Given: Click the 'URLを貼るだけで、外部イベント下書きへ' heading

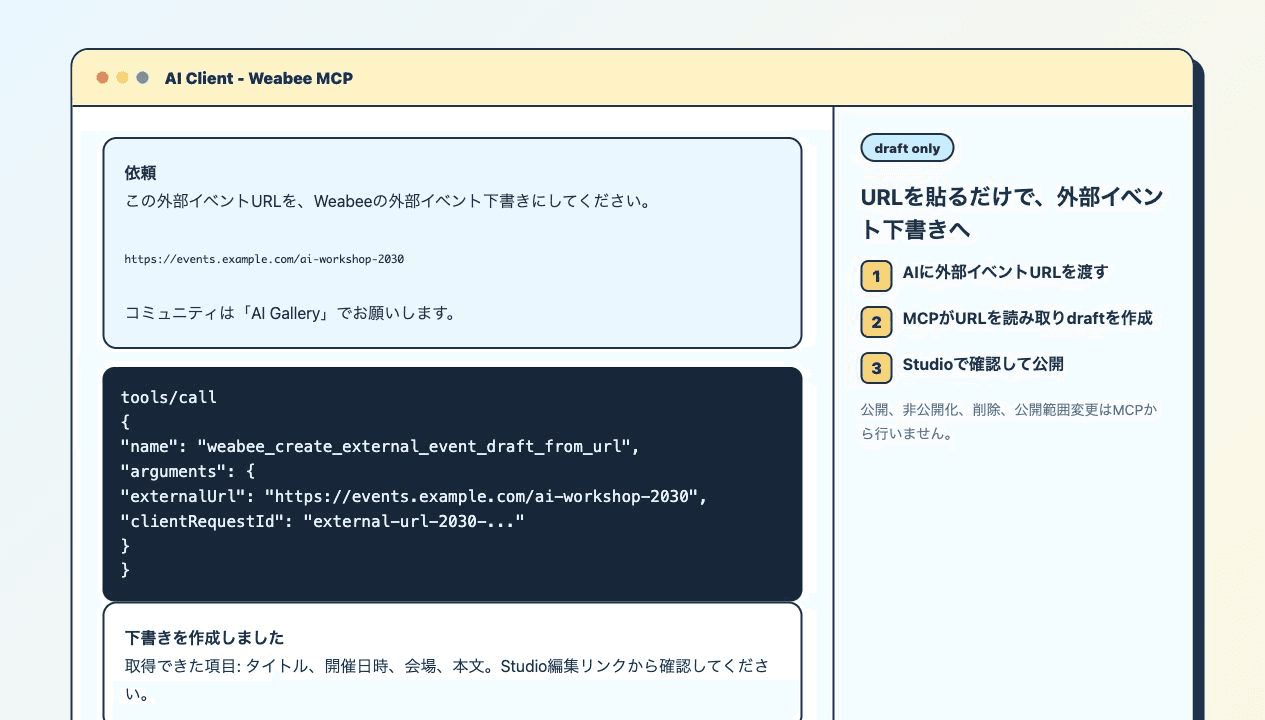Looking at the screenshot, I should click(x=1012, y=213).
